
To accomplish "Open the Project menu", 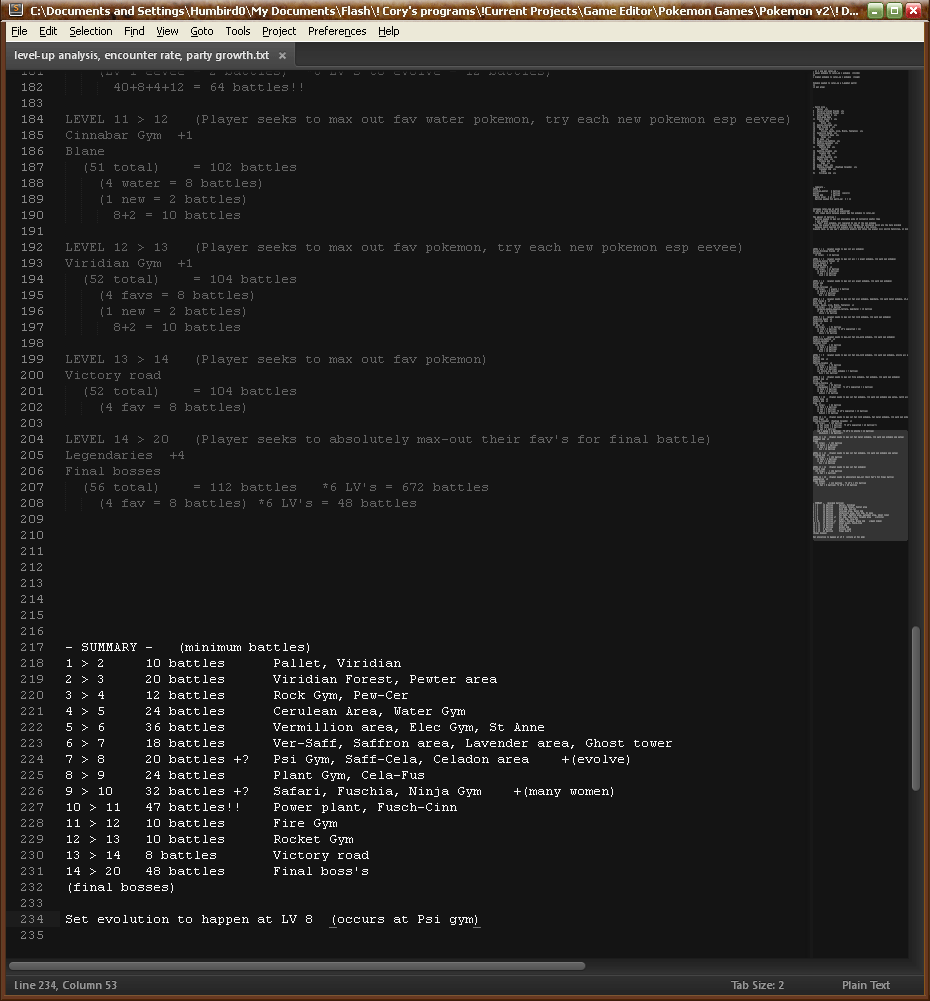I will point(279,31).
